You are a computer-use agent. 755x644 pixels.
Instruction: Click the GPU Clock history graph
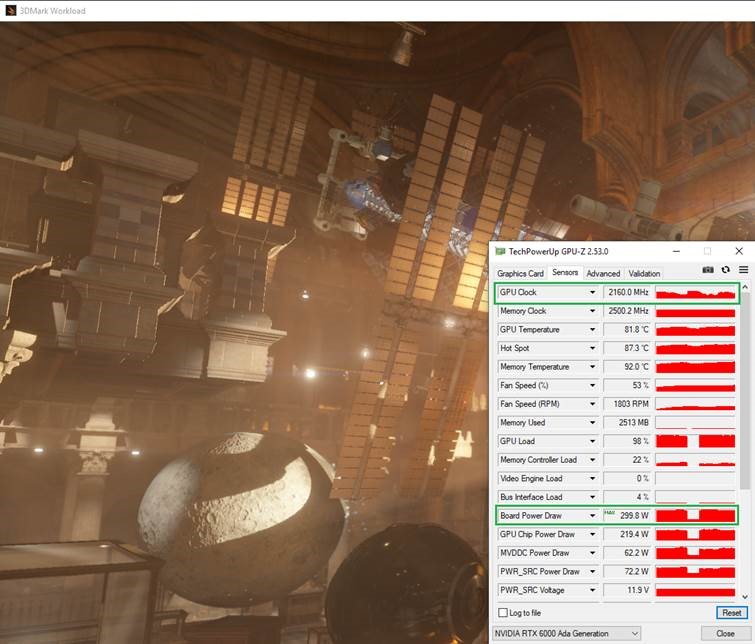tap(695, 292)
